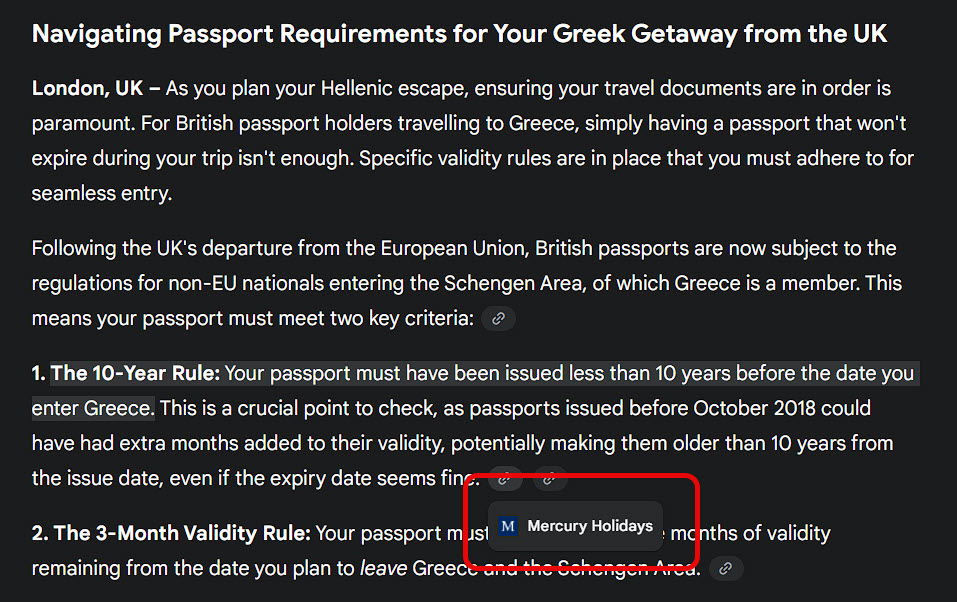Click the list number "1."
This screenshot has width=957, height=602.
point(39,374)
